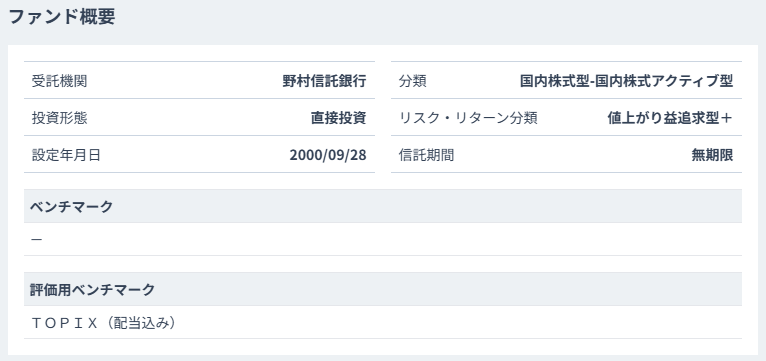This screenshot has height=361, width=766.
Task: Click the 直接投資 value
Action: pyautogui.click(x=339, y=118)
